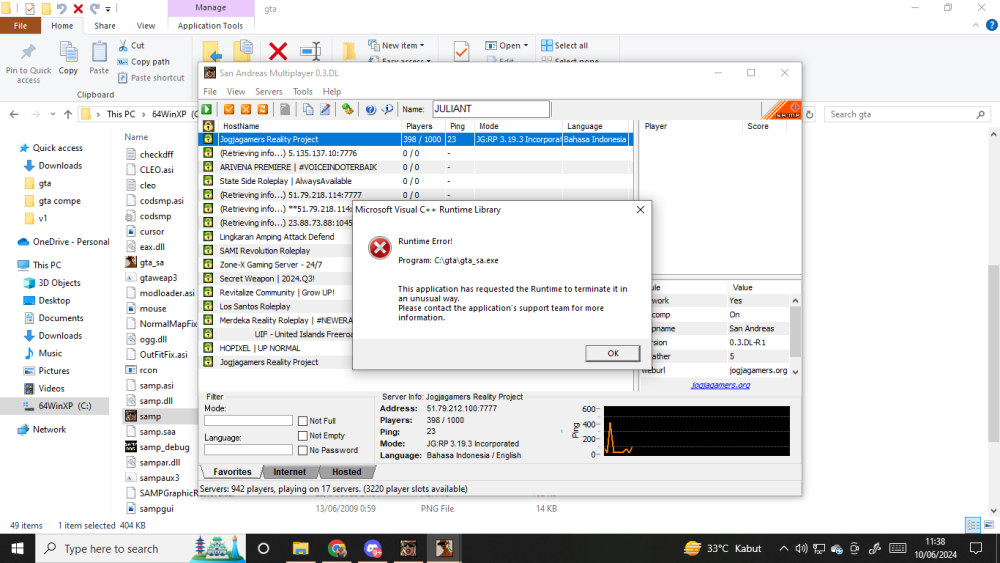Viewport: 1000px width, 563px height.
Task: Click Select all in Explorer ribbon
Action: point(564,45)
